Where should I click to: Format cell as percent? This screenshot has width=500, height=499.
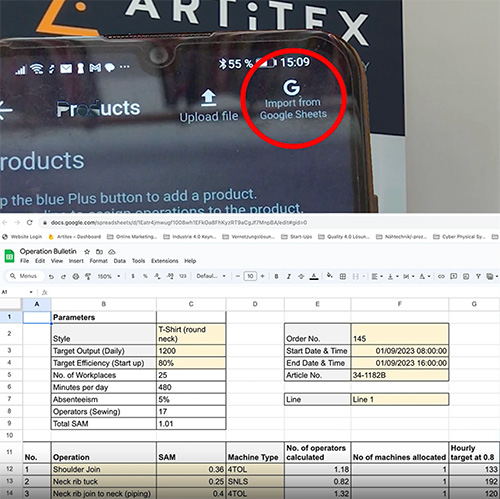145,276
